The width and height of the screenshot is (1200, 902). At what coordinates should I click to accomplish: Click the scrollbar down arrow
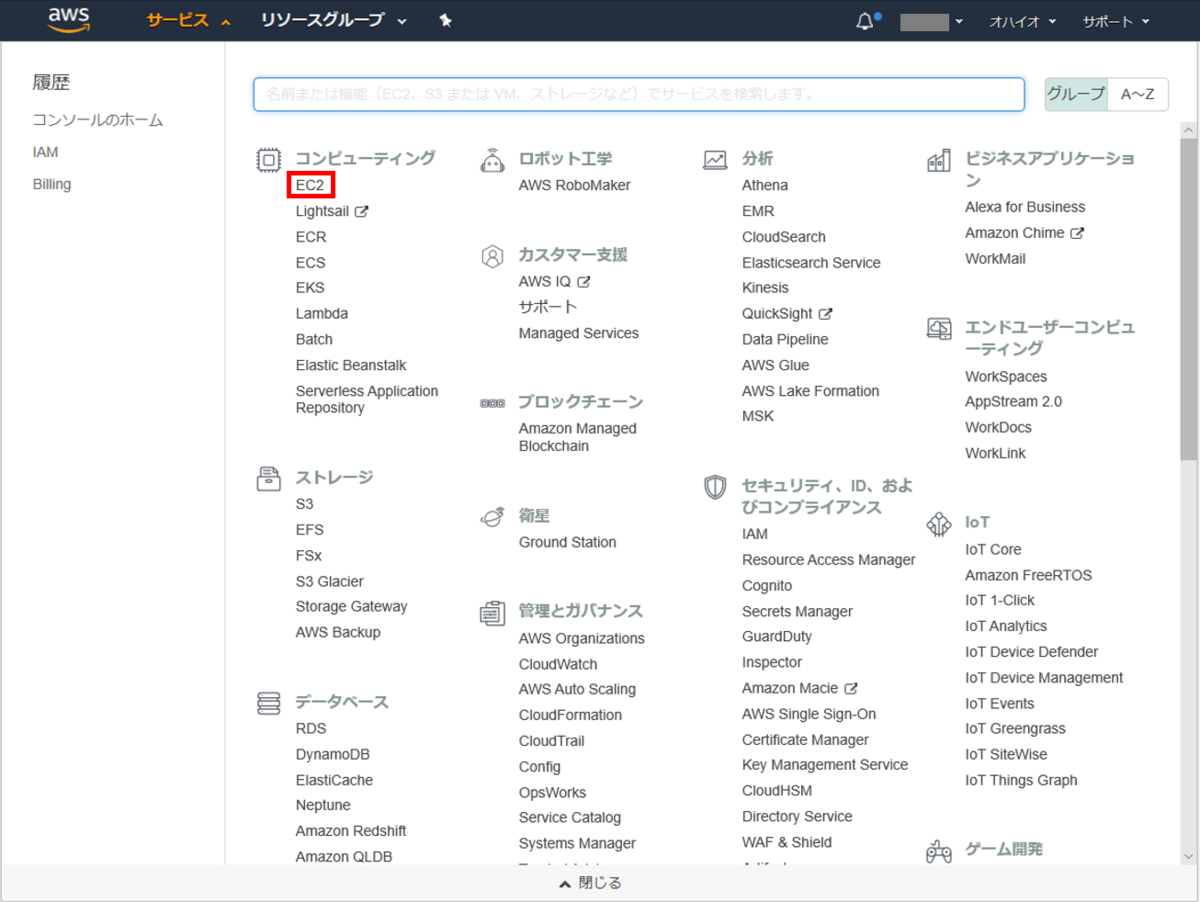click(x=1189, y=857)
